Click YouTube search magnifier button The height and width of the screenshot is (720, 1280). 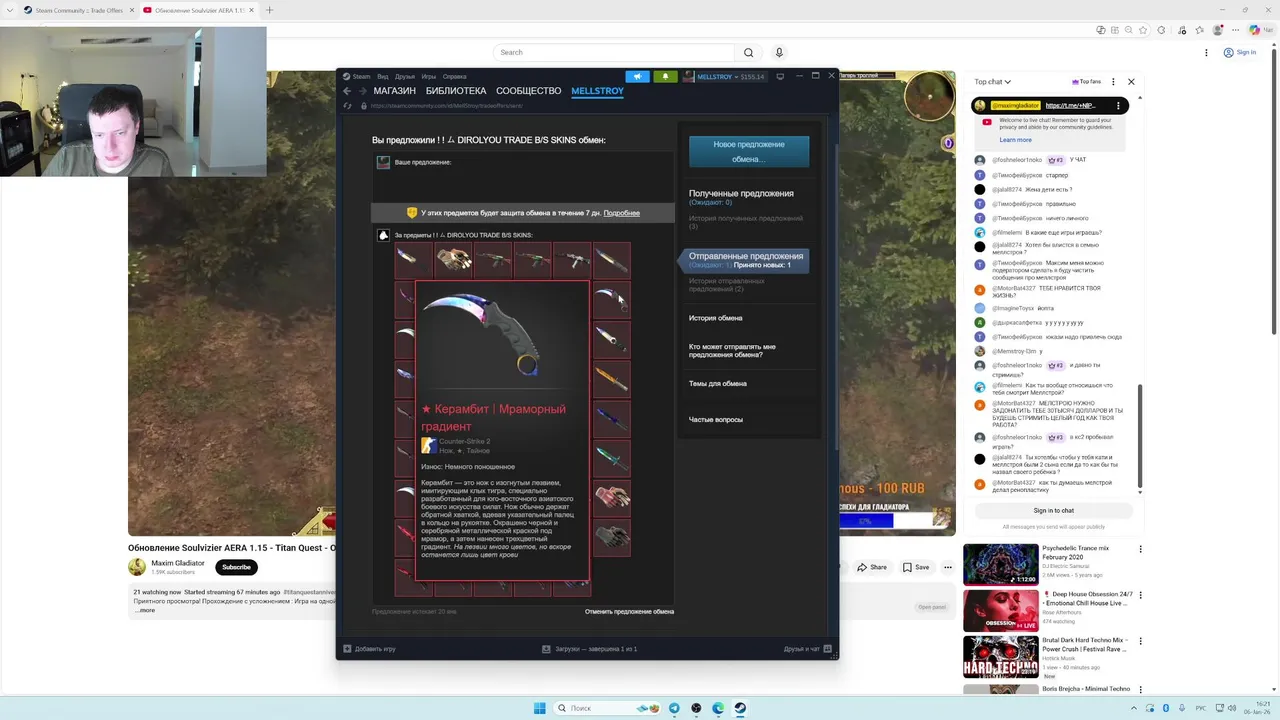(748, 52)
